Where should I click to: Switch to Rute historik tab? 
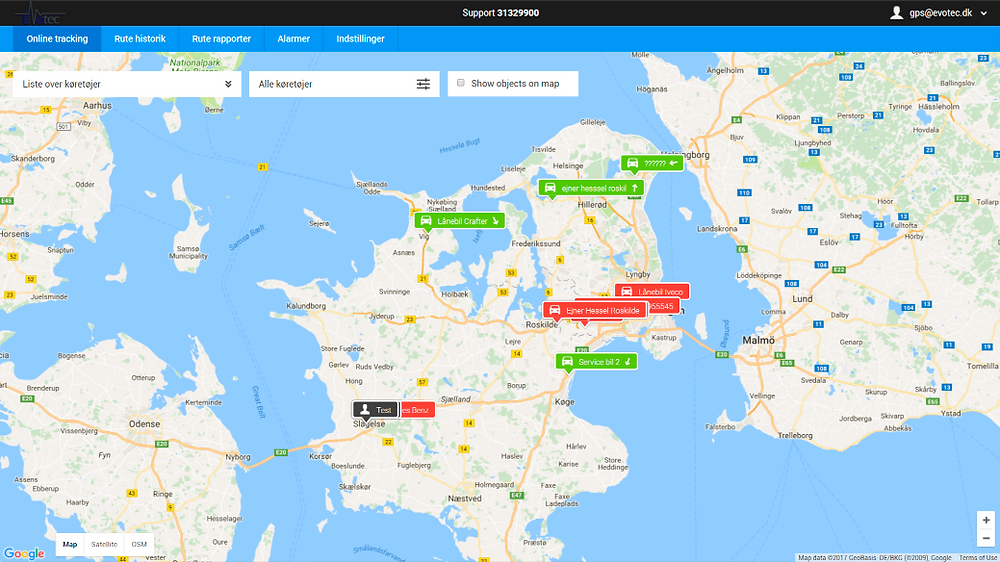tap(140, 39)
